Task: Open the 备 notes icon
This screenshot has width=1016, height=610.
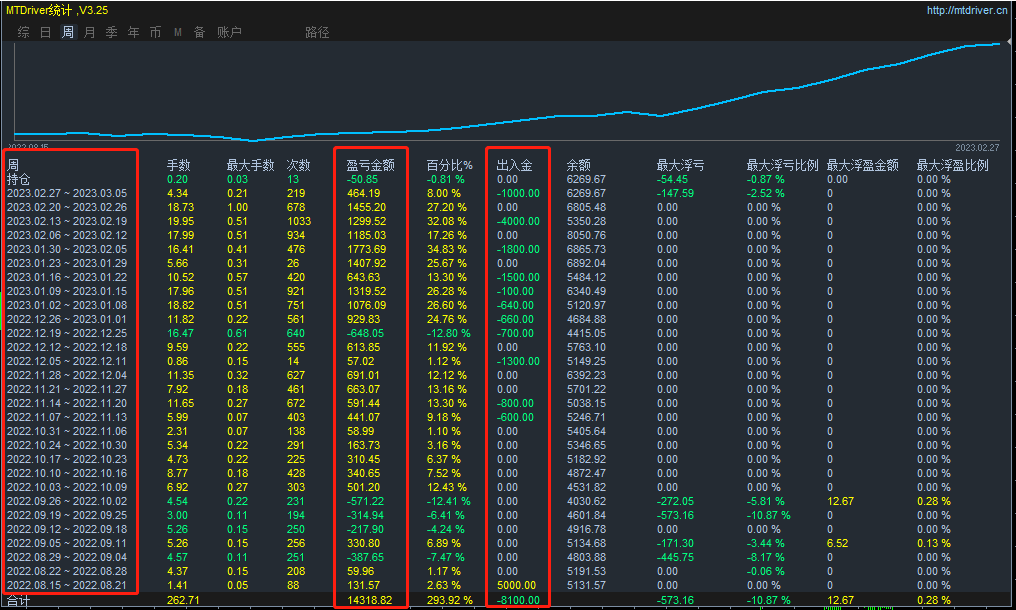Action: pyautogui.click(x=197, y=31)
